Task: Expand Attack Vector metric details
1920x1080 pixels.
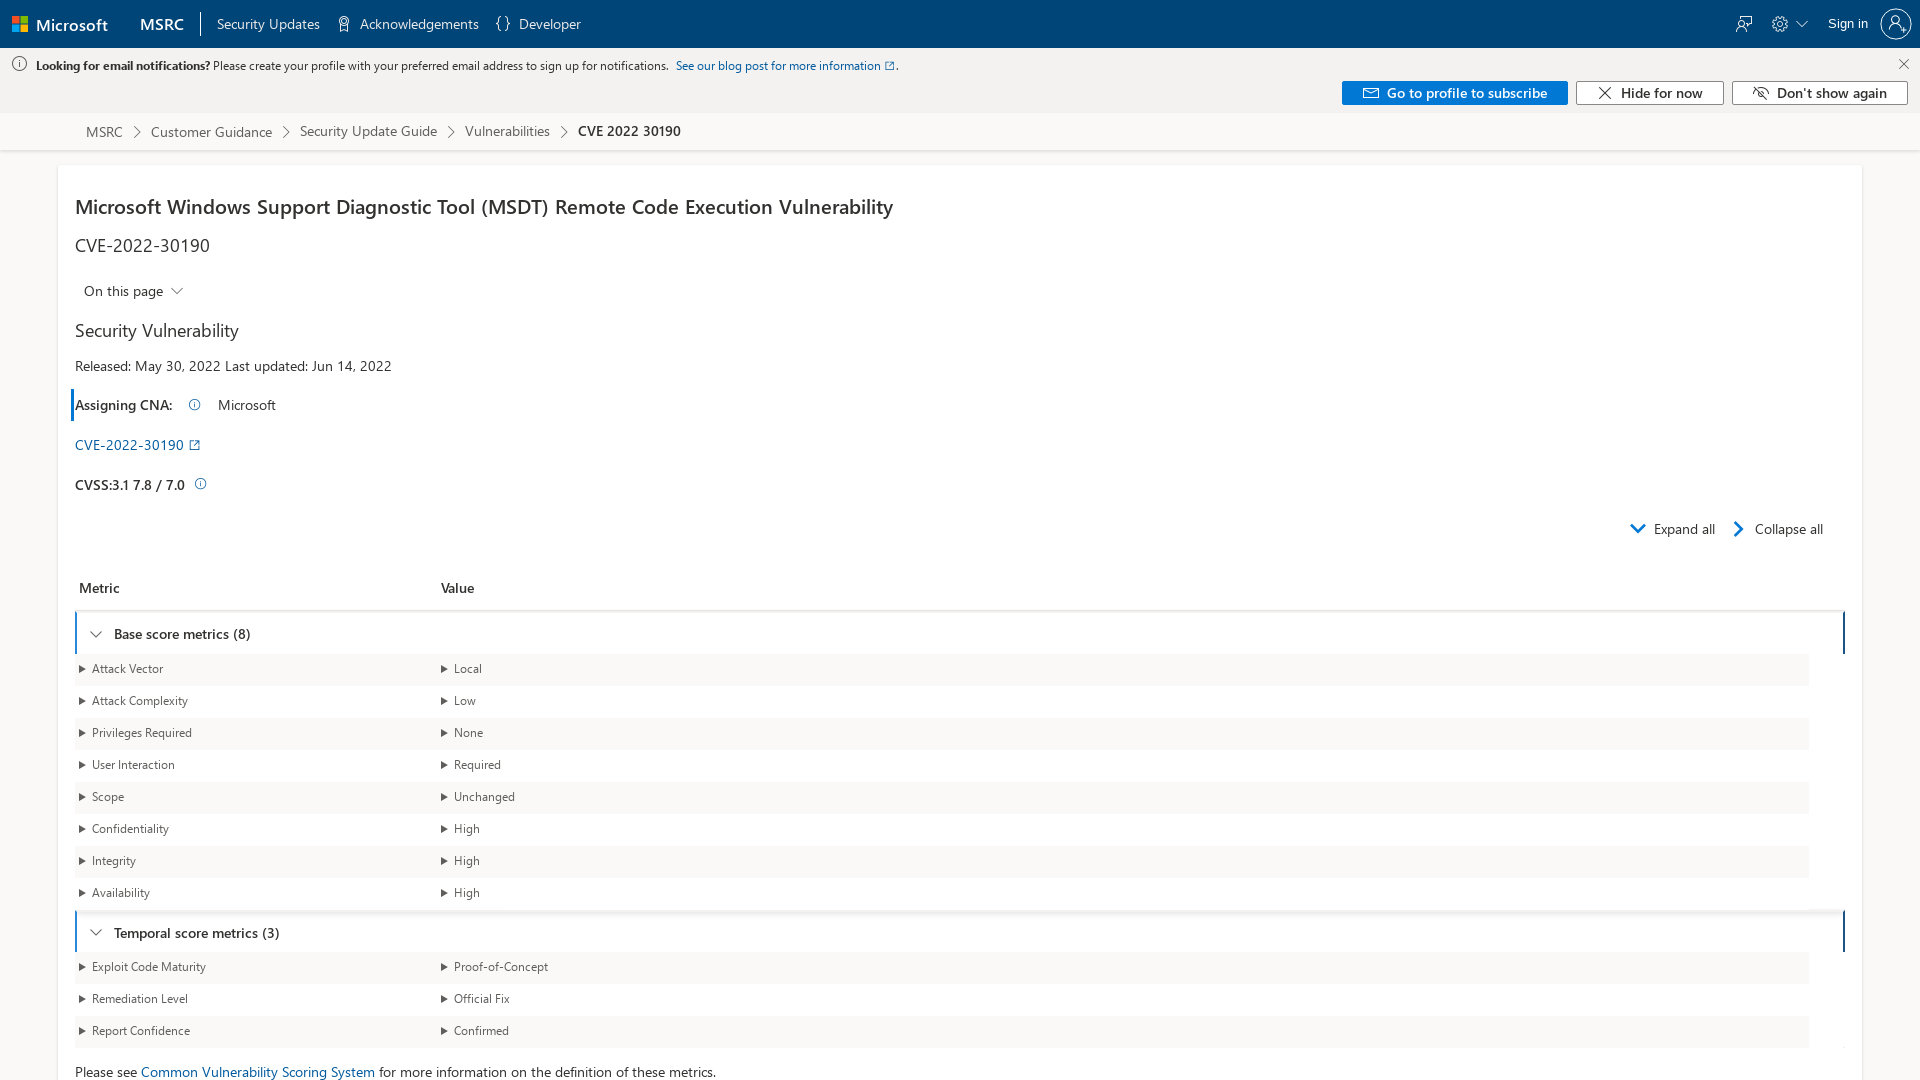Action: click(121, 669)
